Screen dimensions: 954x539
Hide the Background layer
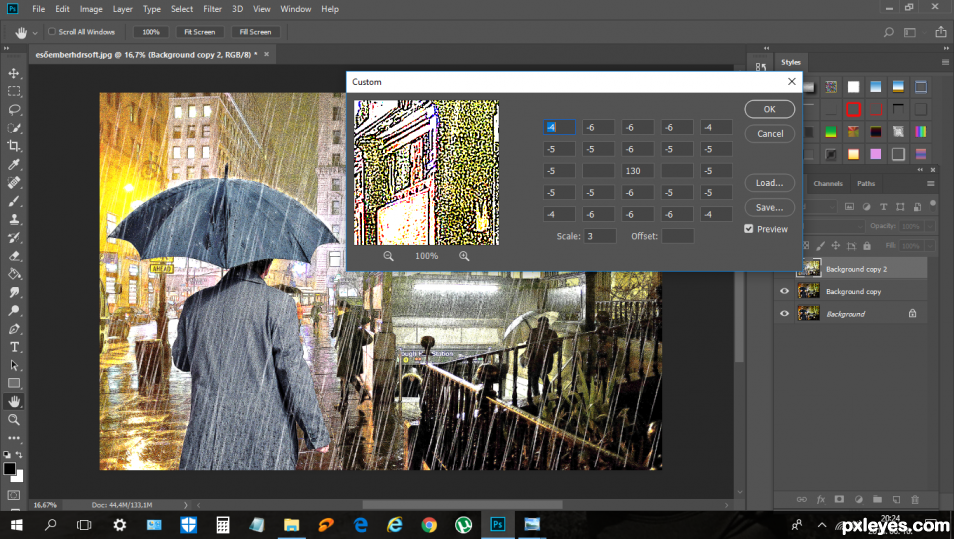click(784, 313)
